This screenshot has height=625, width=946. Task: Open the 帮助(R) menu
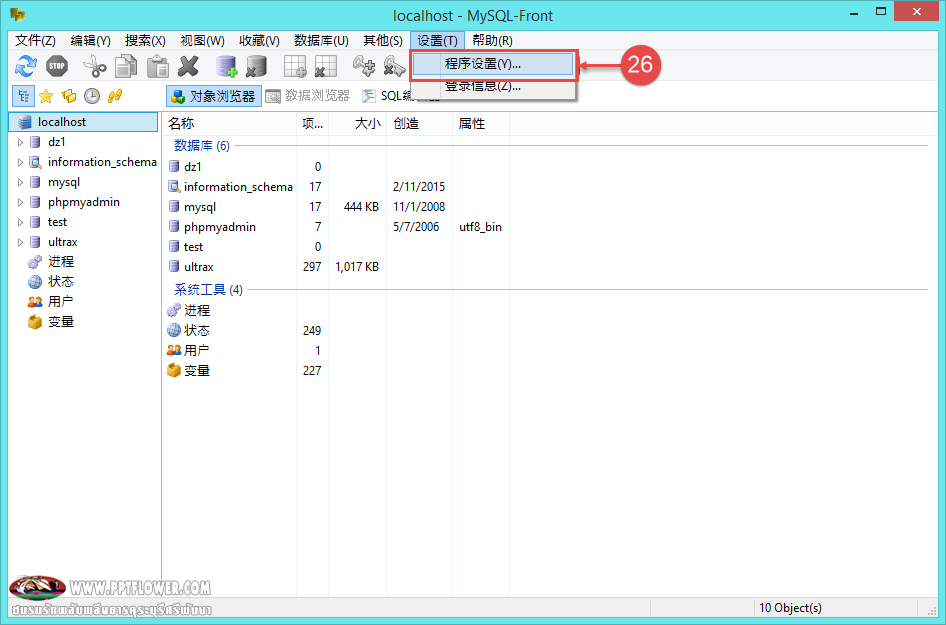pyautogui.click(x=492, y=40)
